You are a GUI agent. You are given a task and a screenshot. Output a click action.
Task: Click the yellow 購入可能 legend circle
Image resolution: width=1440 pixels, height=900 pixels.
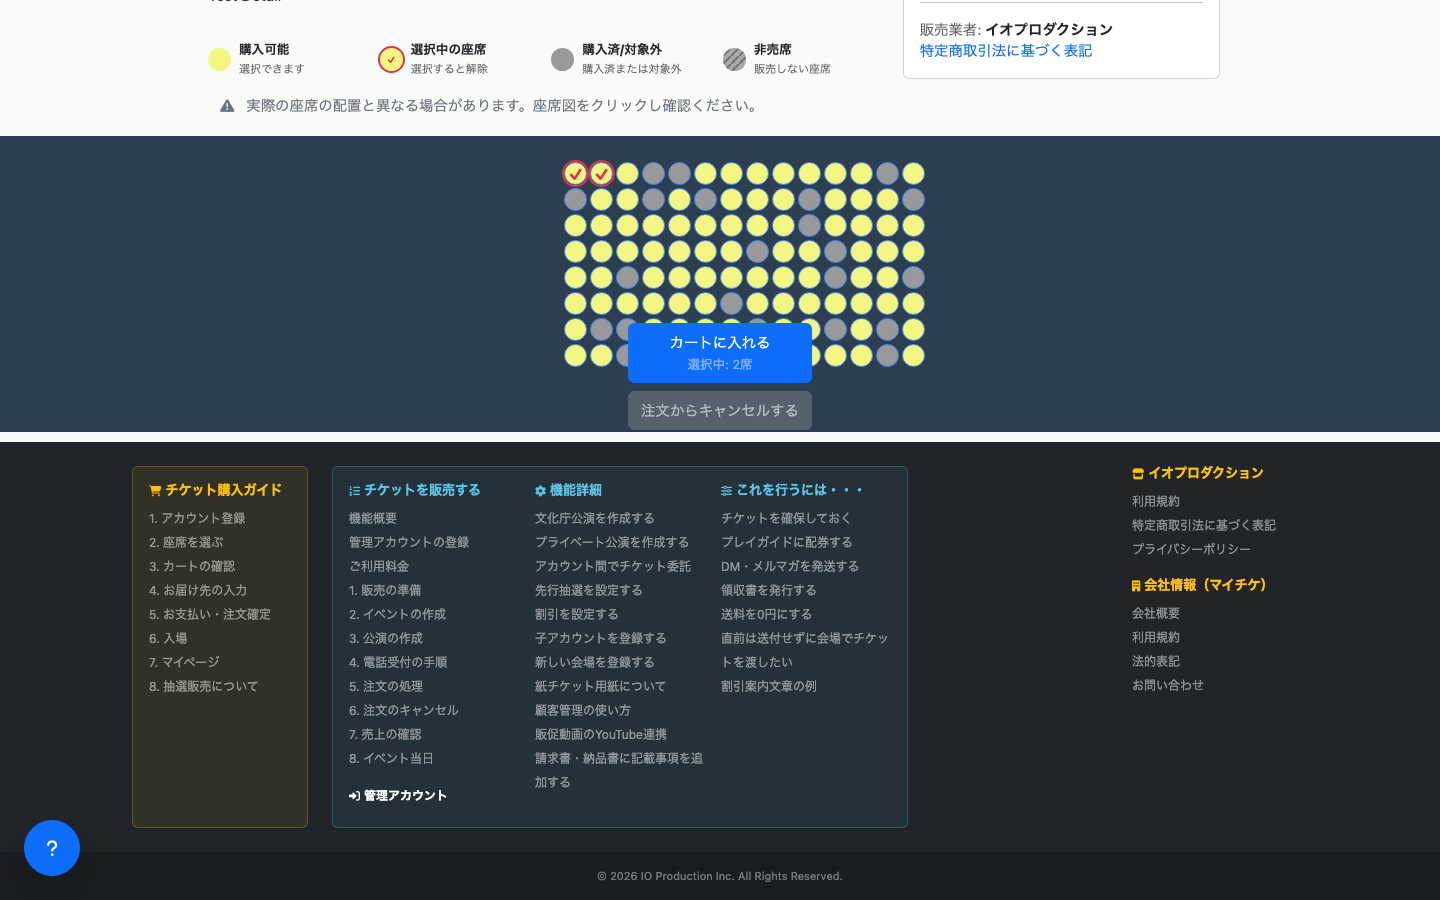tap(219, 59)
